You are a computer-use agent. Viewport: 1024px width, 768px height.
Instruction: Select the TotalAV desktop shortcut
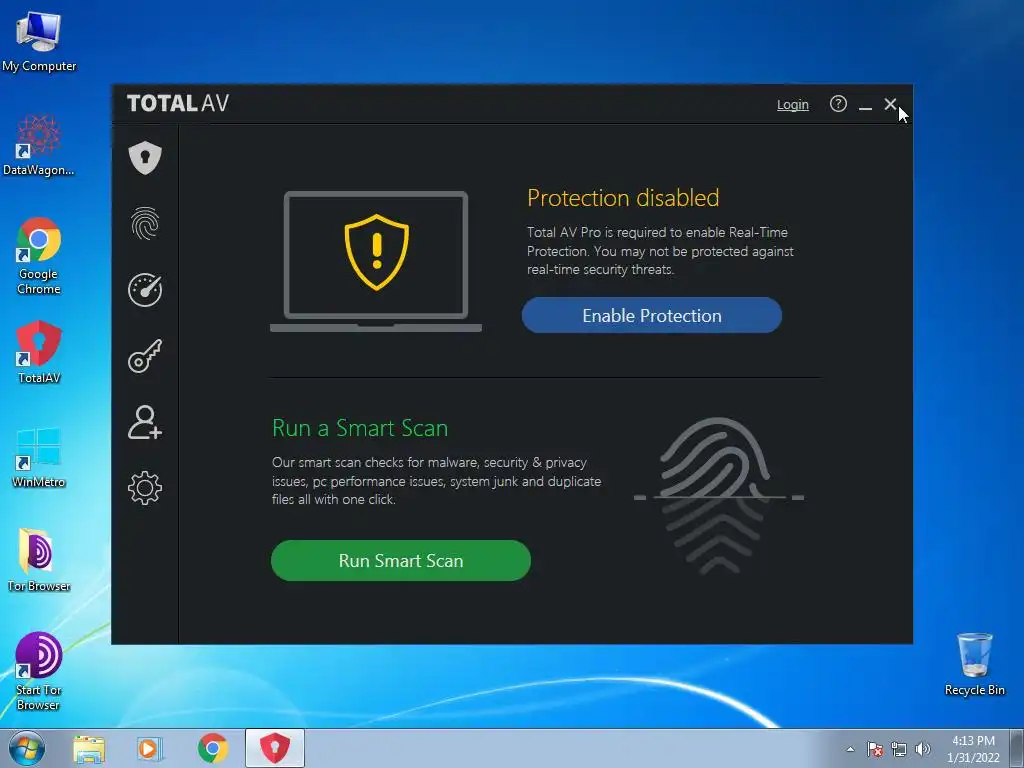pyautogui.click(x=39, y=353)
